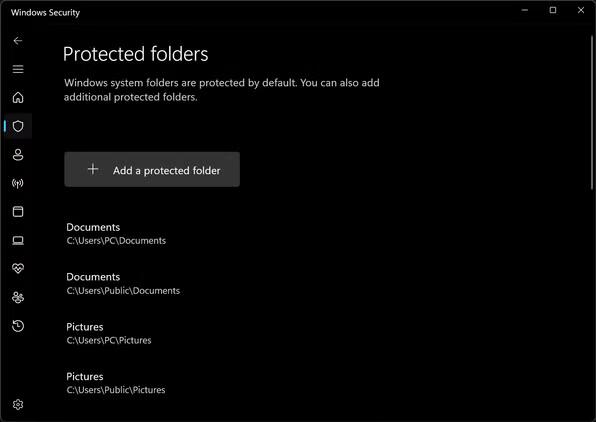Open Device security laptop icon
Screen dimensions: 596x422
(18, 240)
